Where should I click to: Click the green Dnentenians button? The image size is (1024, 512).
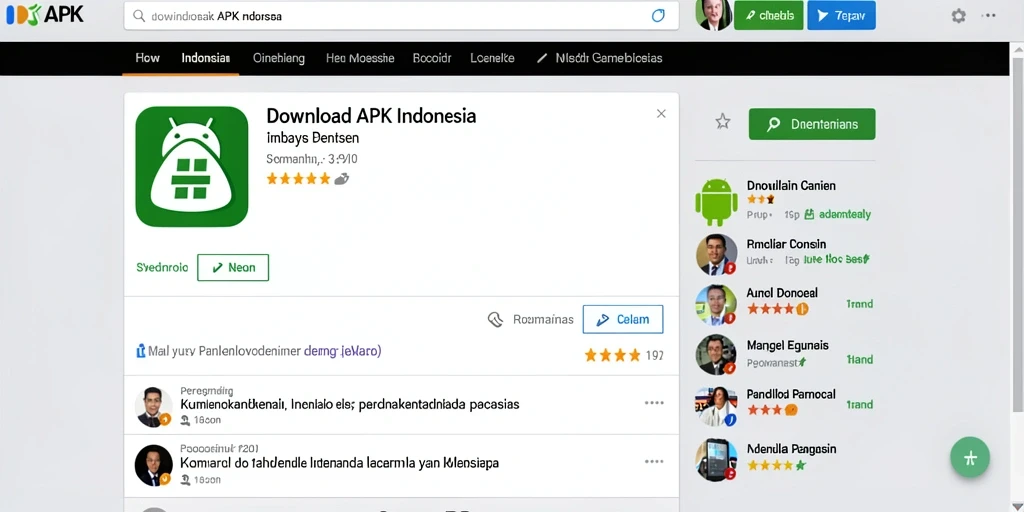pos(812,124)
